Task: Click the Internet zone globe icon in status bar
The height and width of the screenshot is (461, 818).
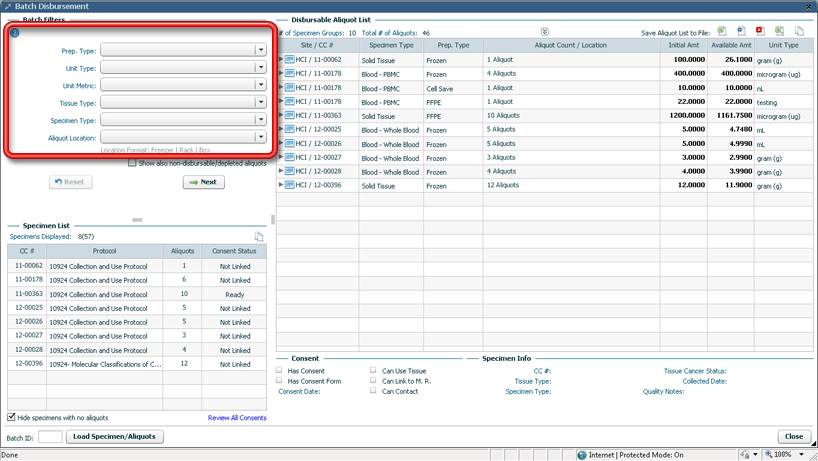Action: point(582,455)
